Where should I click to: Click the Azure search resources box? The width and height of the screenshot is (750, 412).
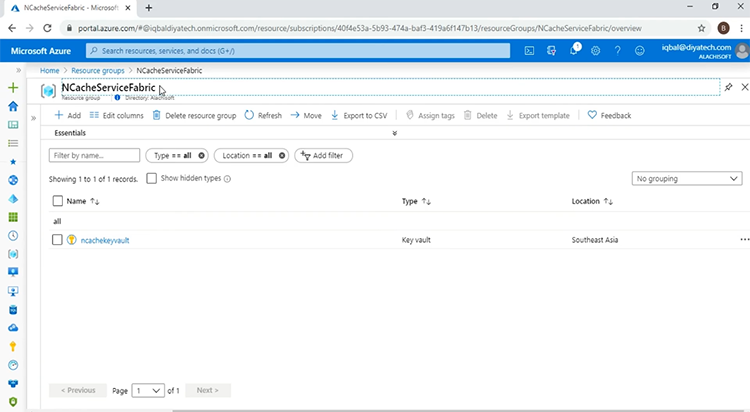298,51
